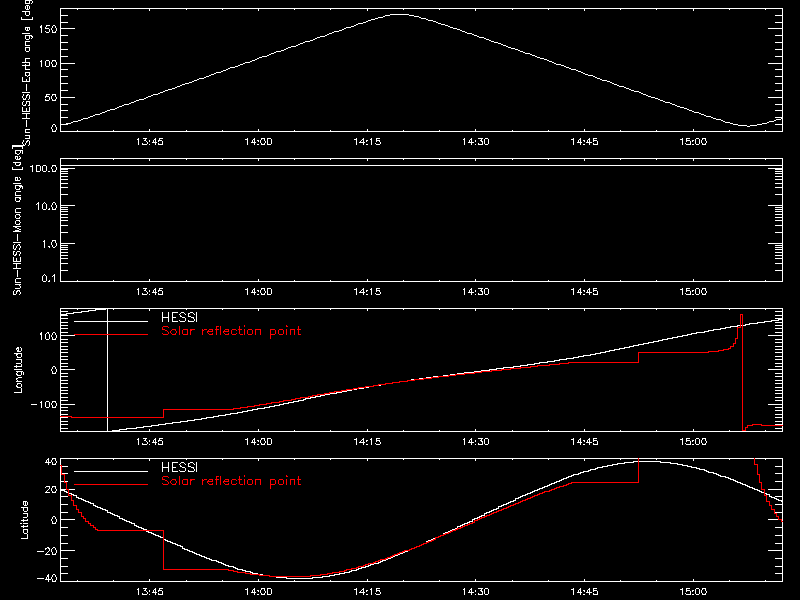Click 14:45 time label under Latitude plot
Screen dimensions: 800x600
coord(585,592)
